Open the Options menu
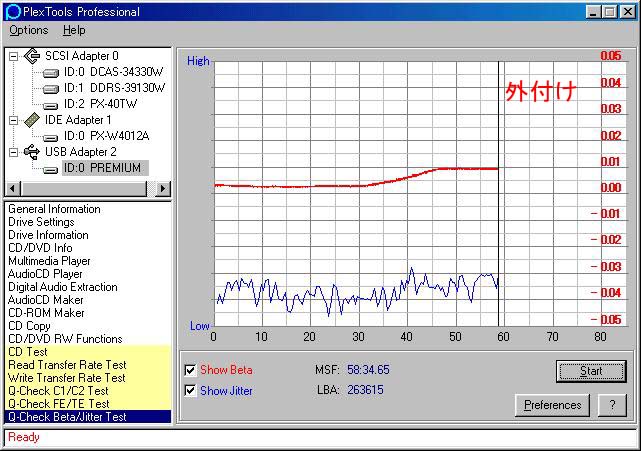This screenshot has height=451, width=641. (29, 30)
